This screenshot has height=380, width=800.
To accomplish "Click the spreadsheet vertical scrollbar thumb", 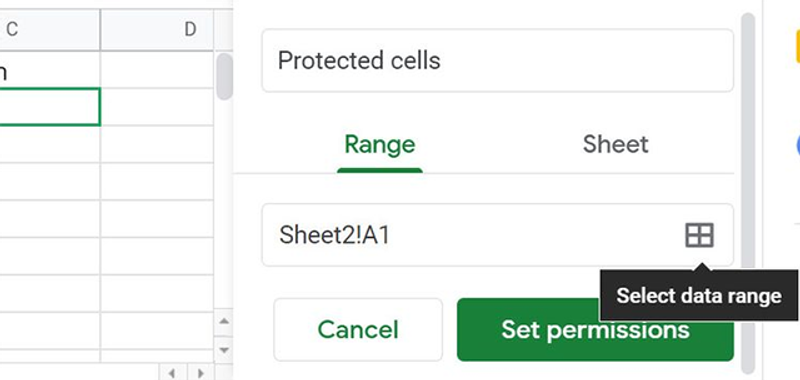I will (224, 77).
